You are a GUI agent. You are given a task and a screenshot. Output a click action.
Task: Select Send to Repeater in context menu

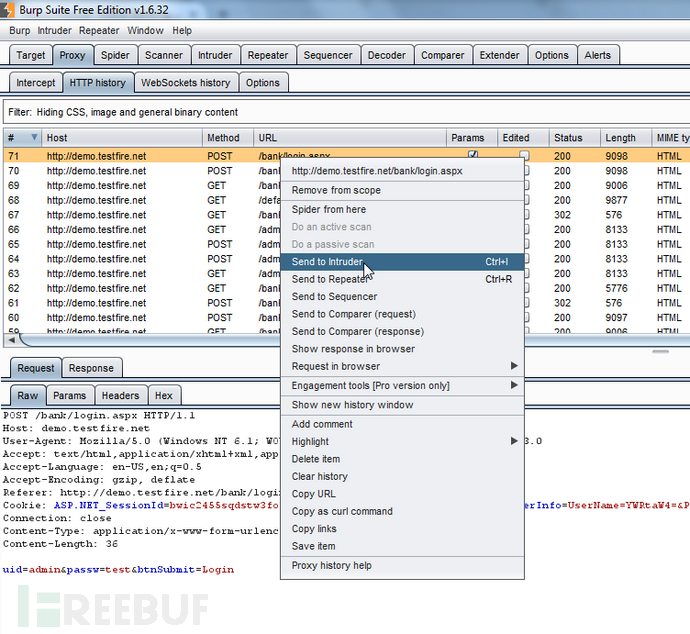(x=402, y=279)
